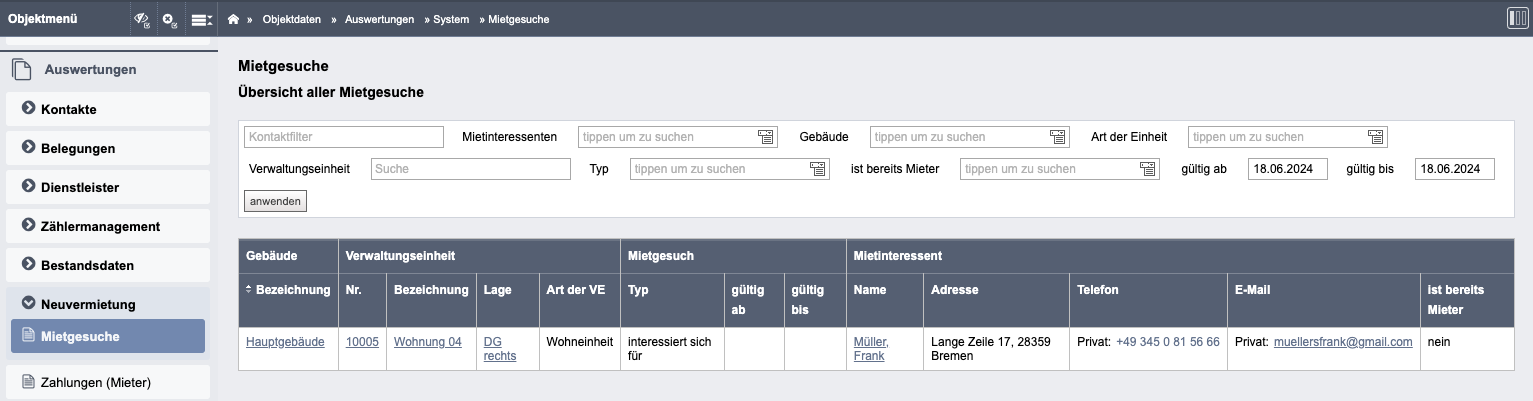The width and height of the screenshot is (1533, 401).
Task: Click the column layout icon at top right
Action: 1517,18
